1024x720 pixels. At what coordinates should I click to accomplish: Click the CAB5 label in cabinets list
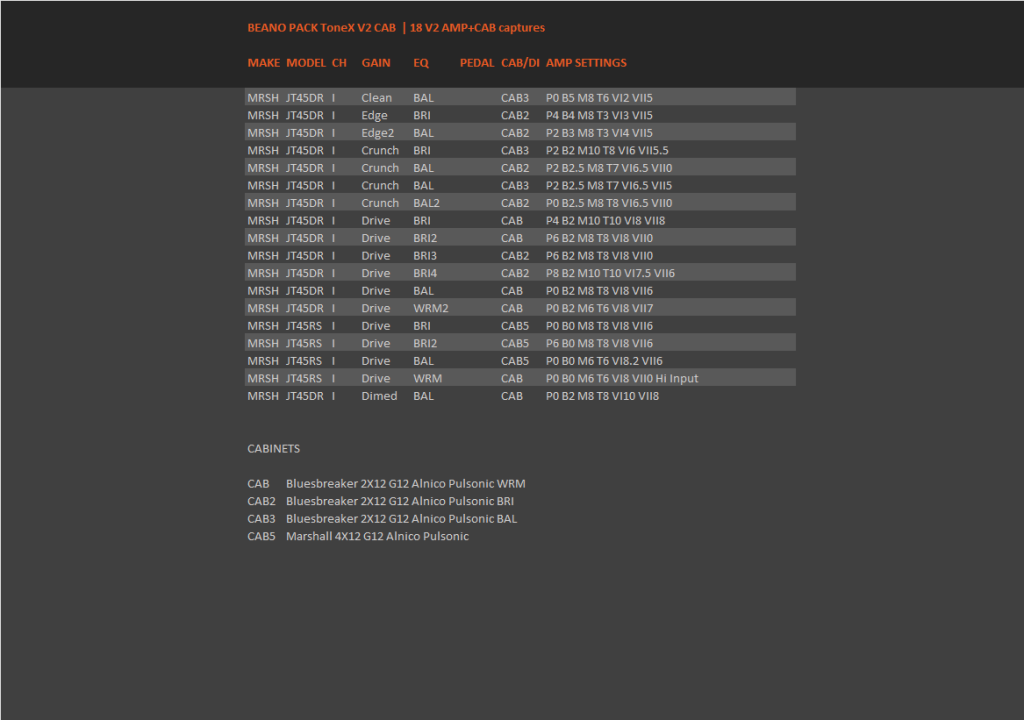pos(261,536)
